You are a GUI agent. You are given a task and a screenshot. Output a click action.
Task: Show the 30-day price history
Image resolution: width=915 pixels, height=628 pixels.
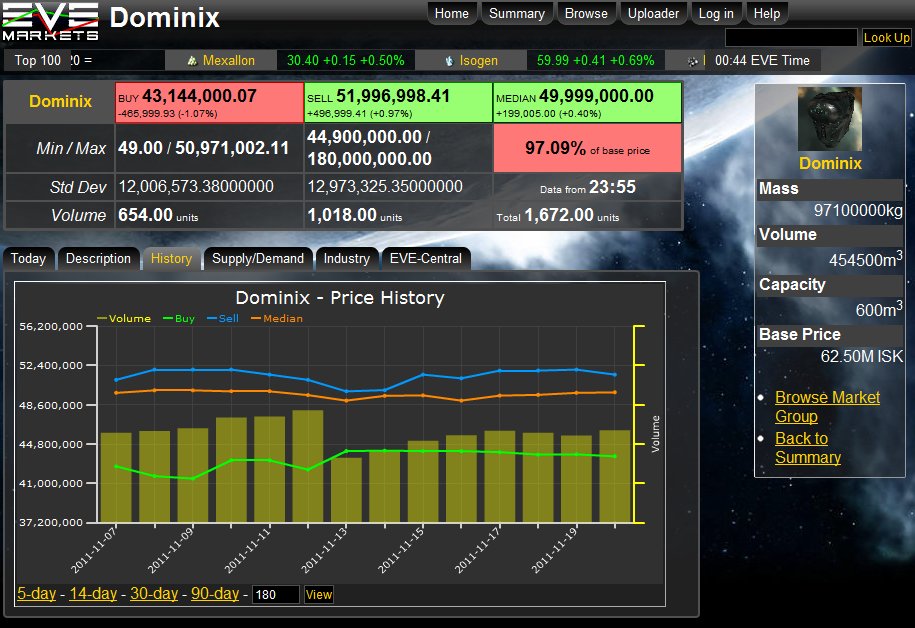point(154,594)
